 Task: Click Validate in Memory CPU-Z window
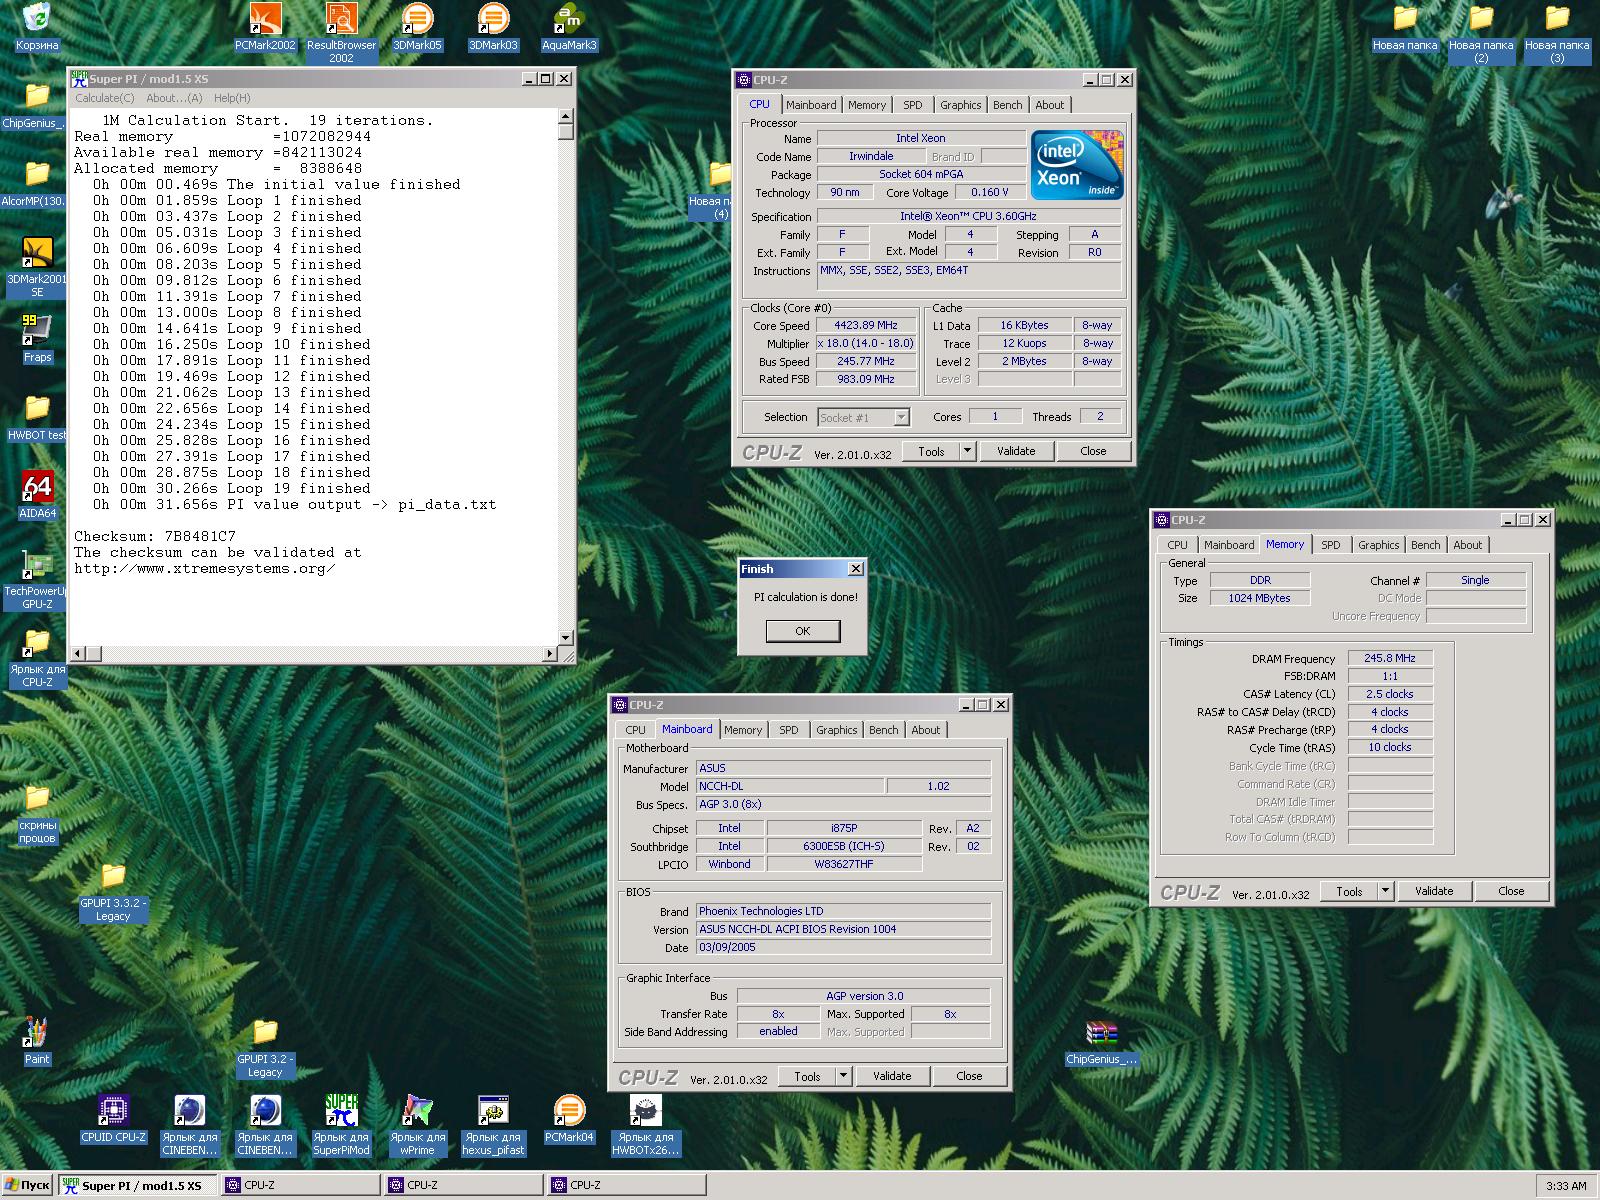1434,891
